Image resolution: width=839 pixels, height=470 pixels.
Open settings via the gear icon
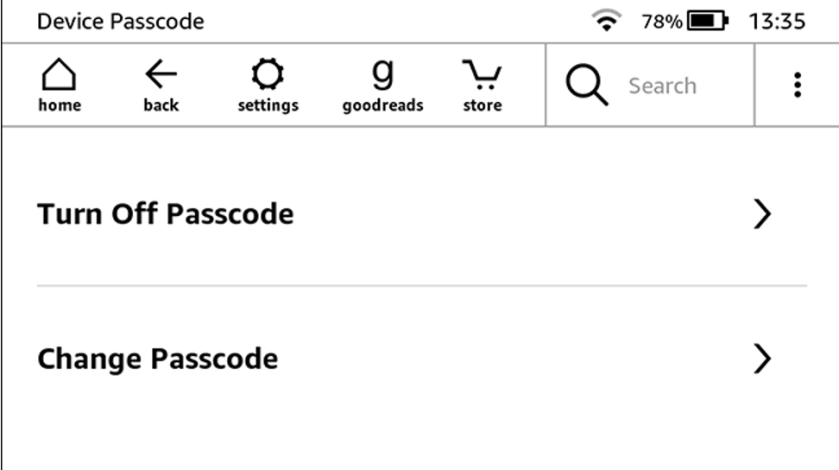click(x=267, y=75)
